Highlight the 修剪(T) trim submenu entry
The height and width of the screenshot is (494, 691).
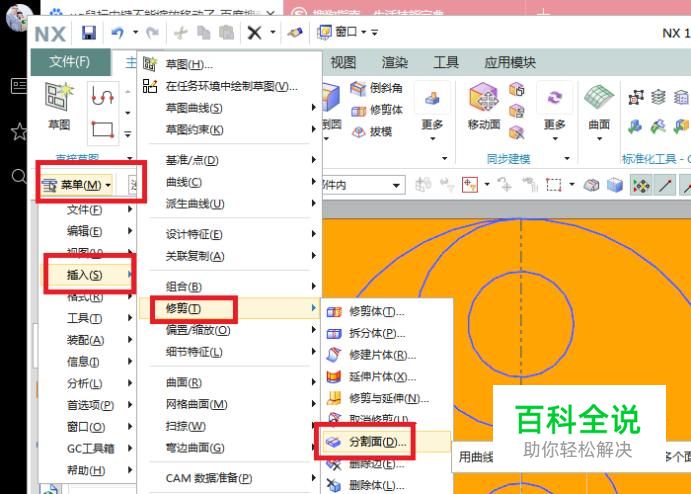(x=229, y=308)
